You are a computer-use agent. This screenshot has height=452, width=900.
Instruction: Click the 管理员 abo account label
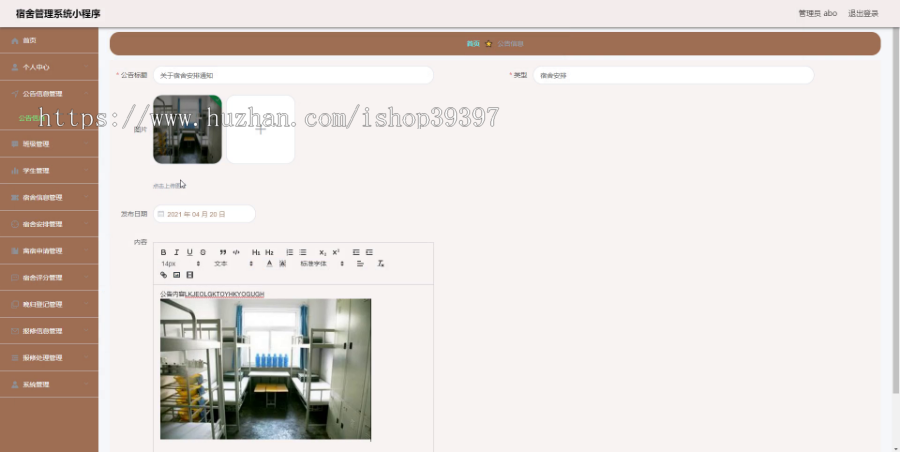(x=817, y=13)
